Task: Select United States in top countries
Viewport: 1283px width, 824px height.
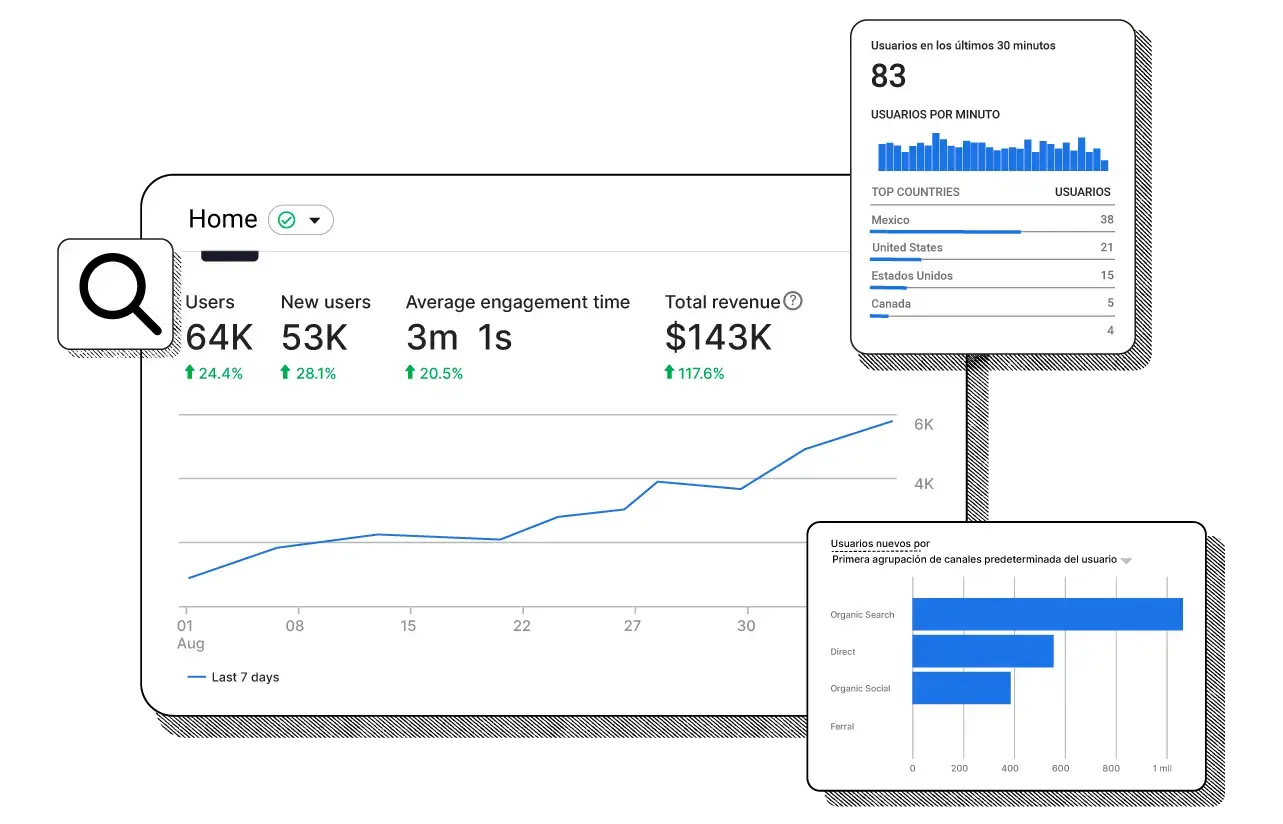Action: 907,247
